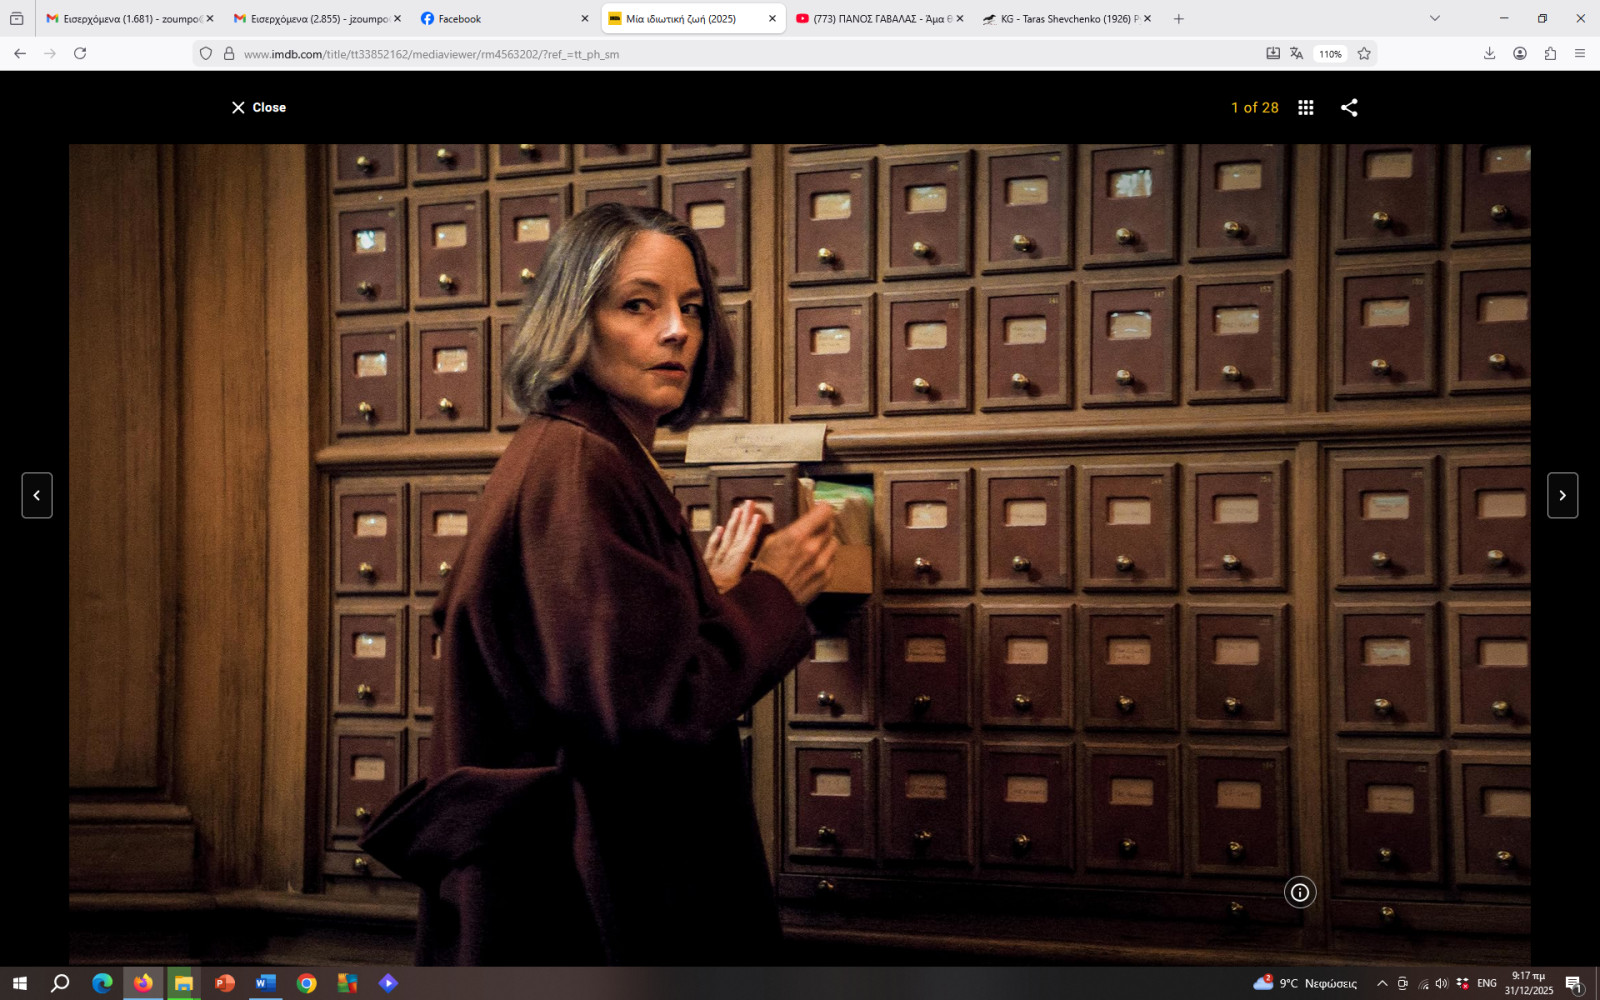The width and height of the screenshot is (1600, 1000).
Task: Open a new browser tab
Action: point(1179,19)
